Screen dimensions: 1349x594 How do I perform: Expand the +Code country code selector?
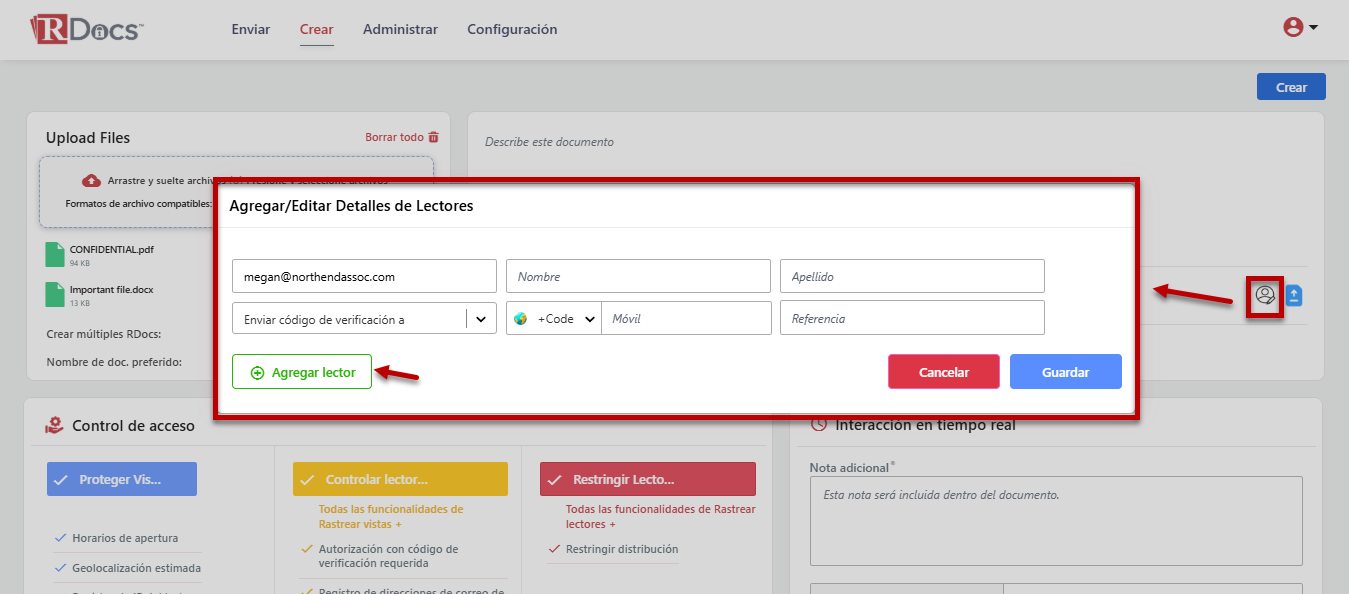coord(555,318)
